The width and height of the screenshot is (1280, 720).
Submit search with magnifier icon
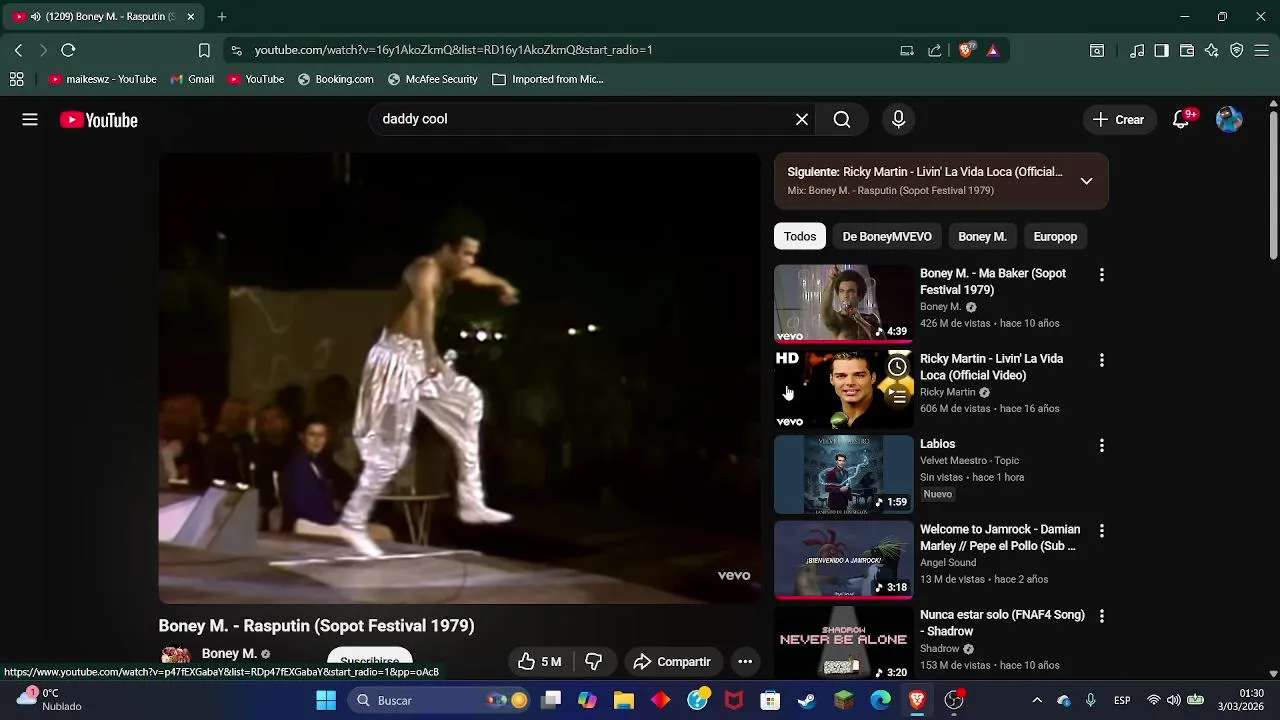click(842, 120)
